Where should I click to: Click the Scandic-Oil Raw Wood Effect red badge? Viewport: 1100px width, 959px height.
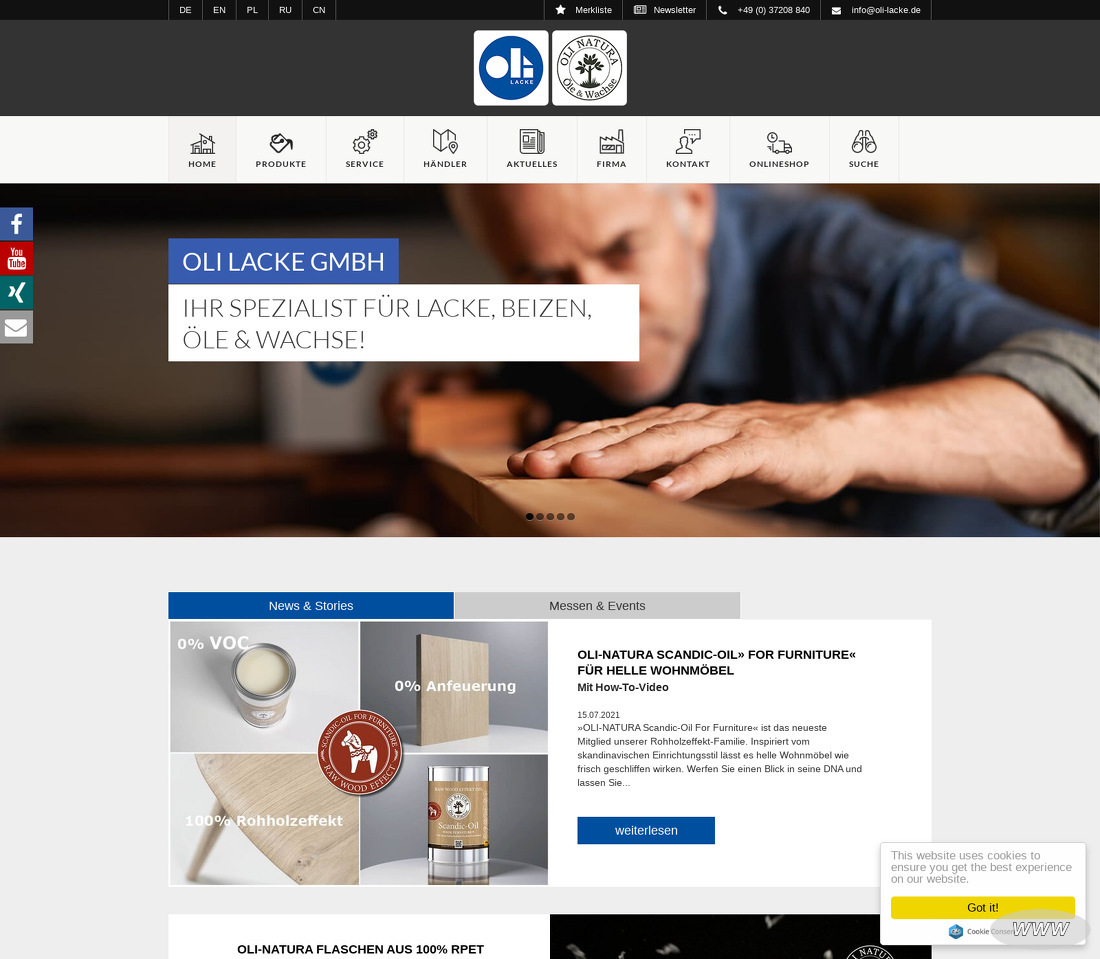click(x=360, y=753)
